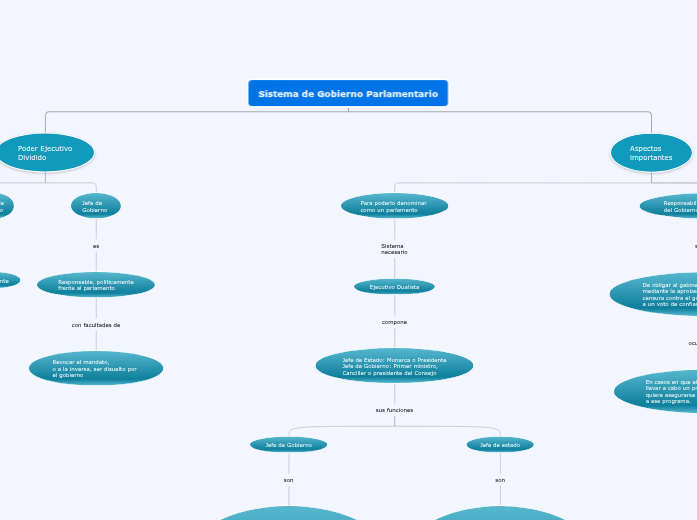Select the 'Revocar el mandato' node
The image size is (697, 520).
(x=96, y=367)
